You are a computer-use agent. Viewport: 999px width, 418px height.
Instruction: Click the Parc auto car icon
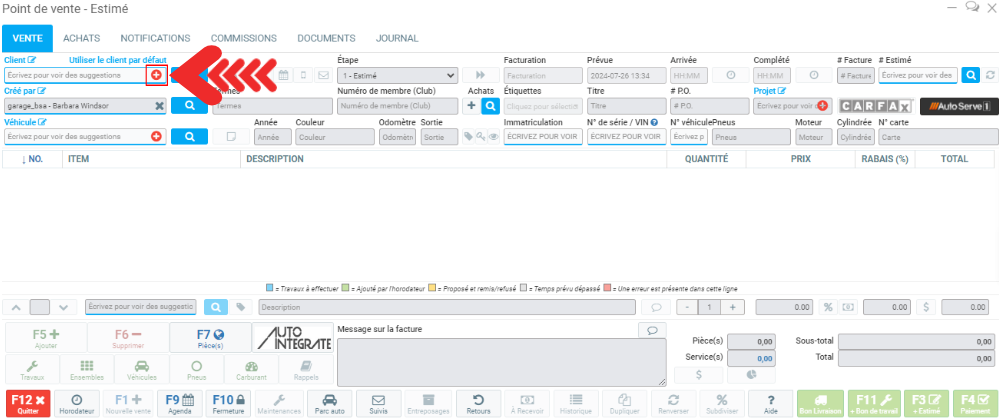(x=329, y=403)
